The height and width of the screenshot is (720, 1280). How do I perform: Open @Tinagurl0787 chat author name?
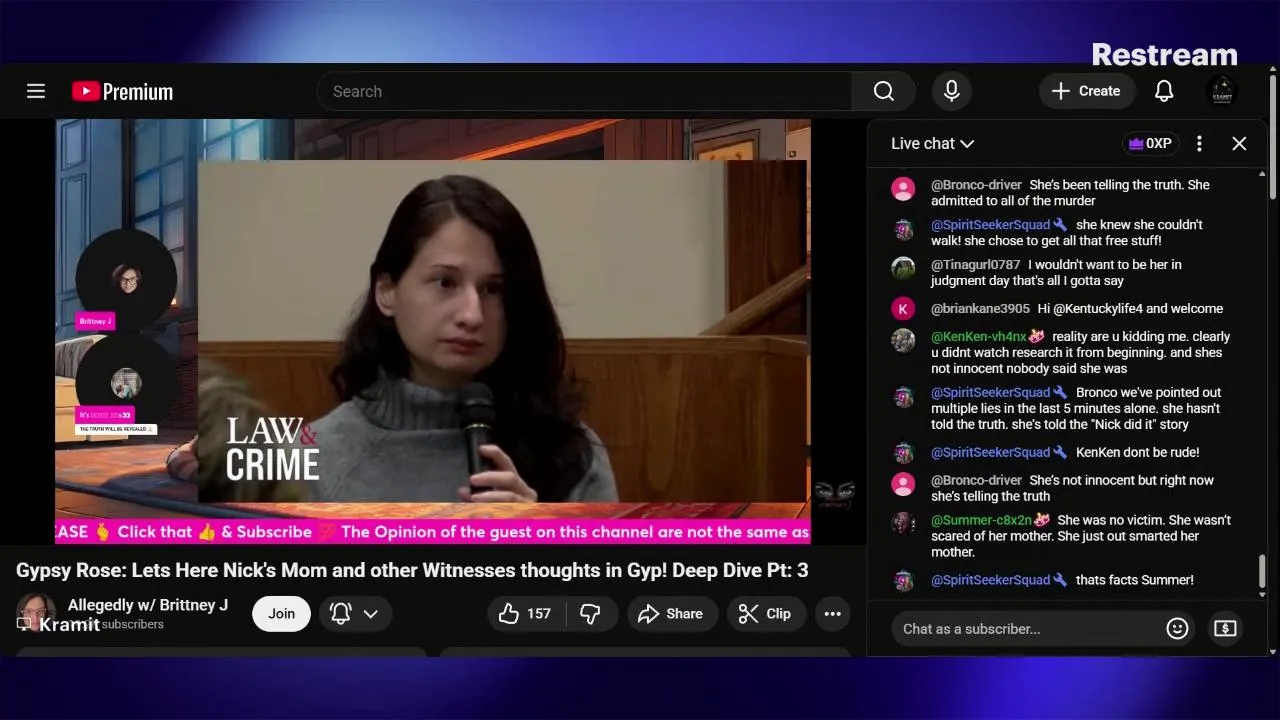tap(976, 265)
